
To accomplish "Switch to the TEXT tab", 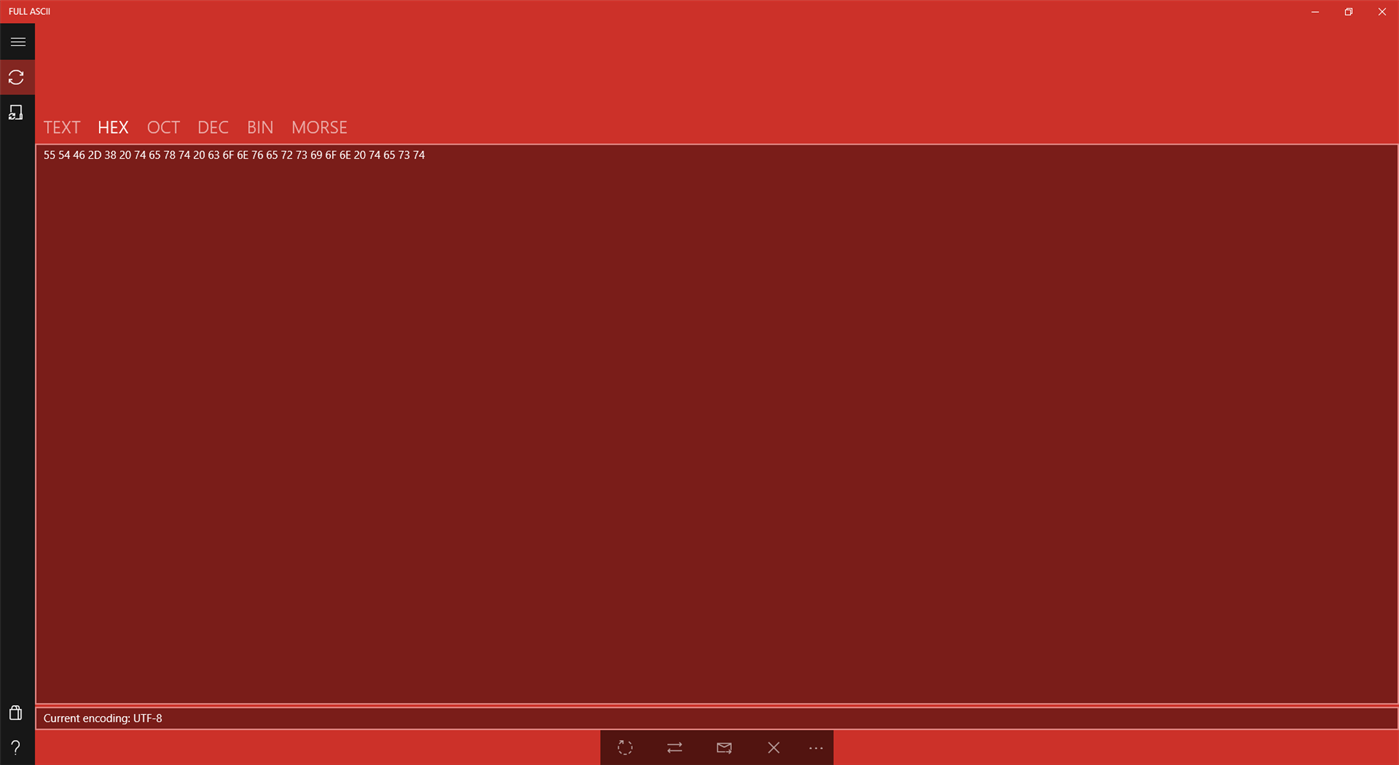I will 61,127.
